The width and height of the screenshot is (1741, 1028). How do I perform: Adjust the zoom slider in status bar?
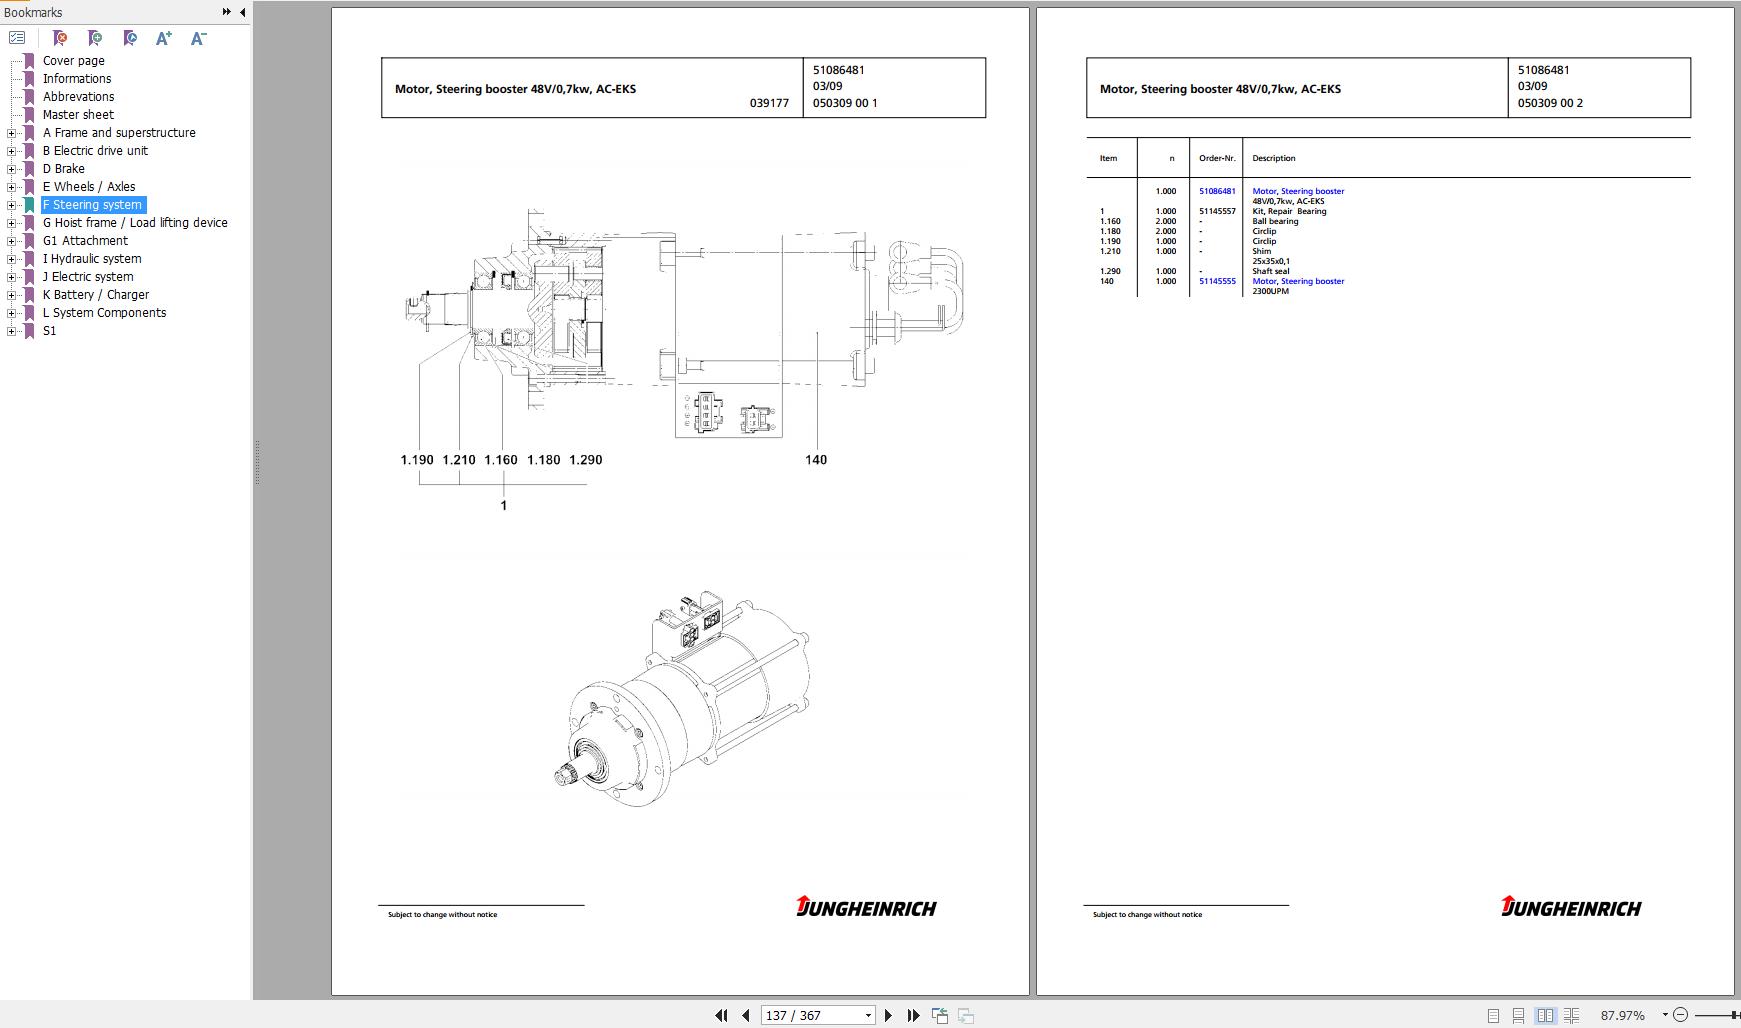[1735, 1015]
